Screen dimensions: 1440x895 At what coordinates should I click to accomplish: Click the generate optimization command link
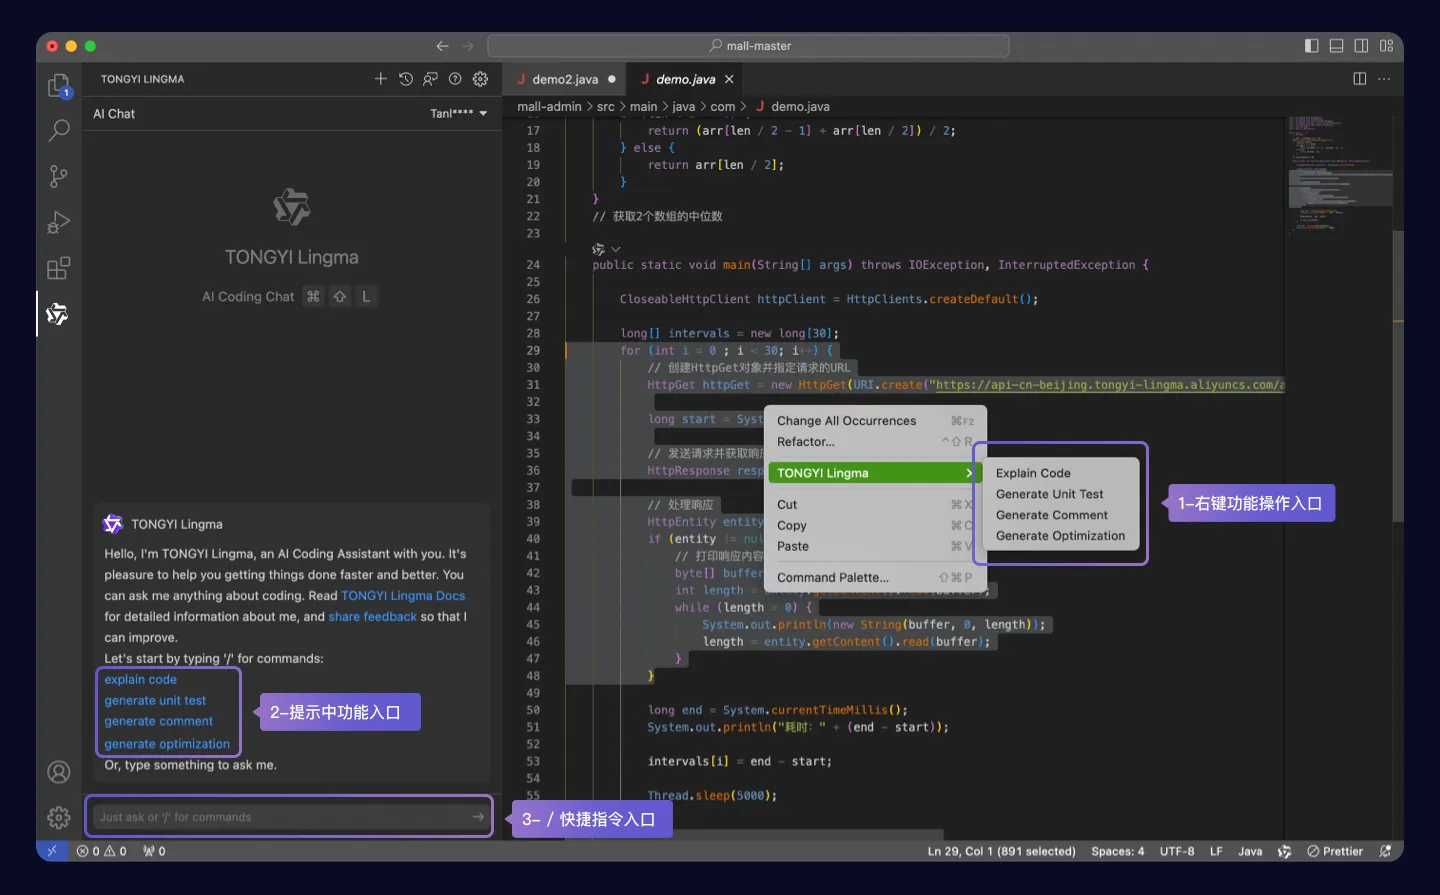pyautogui.click(x=167, y=744)
